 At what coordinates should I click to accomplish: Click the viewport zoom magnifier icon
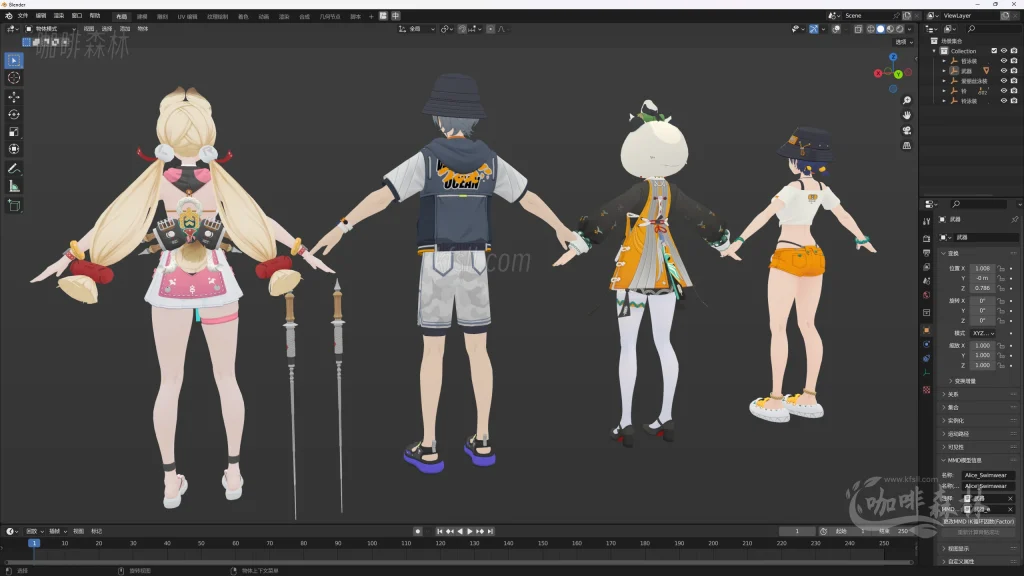tap(906, 101)
